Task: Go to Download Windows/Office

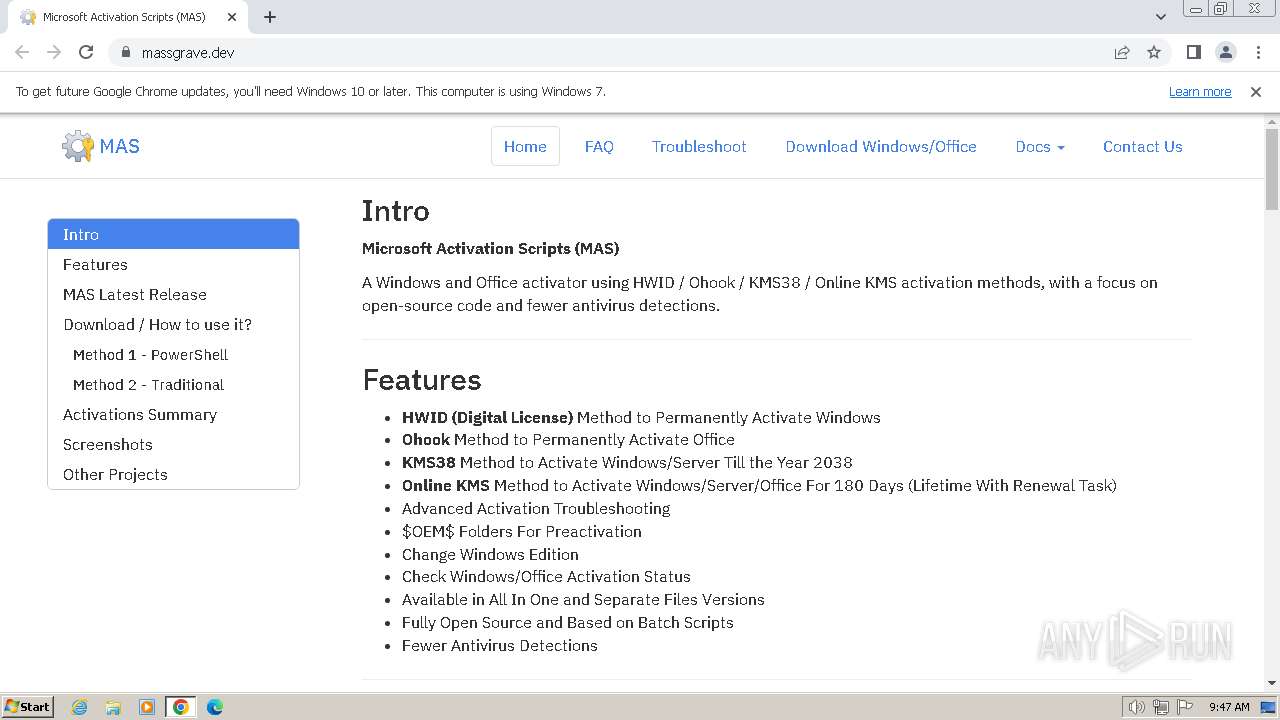Action: [881, 146]
